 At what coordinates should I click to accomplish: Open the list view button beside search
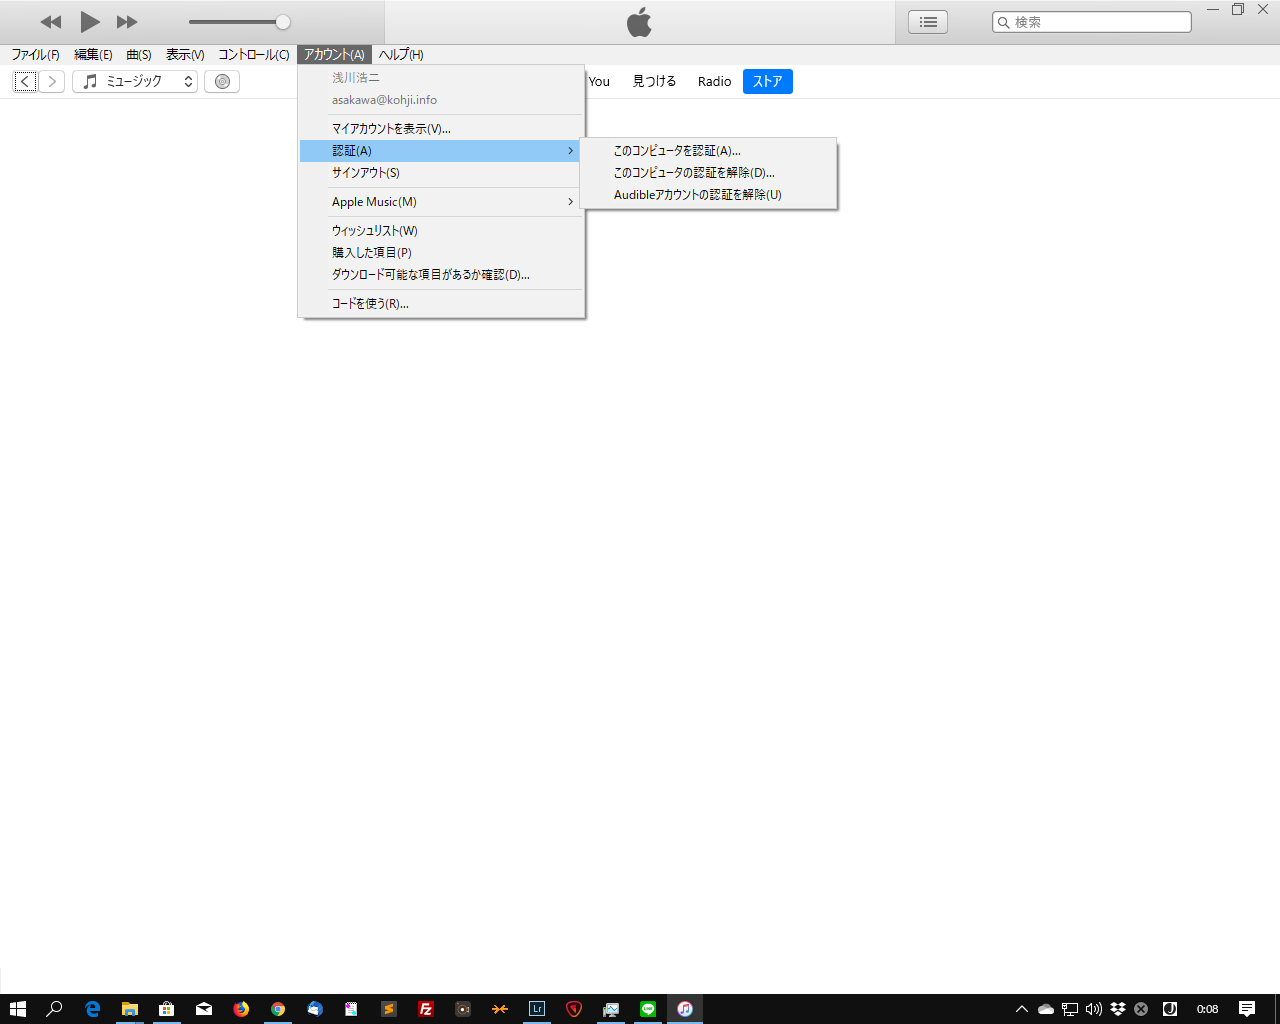click(x=928, y=22)
